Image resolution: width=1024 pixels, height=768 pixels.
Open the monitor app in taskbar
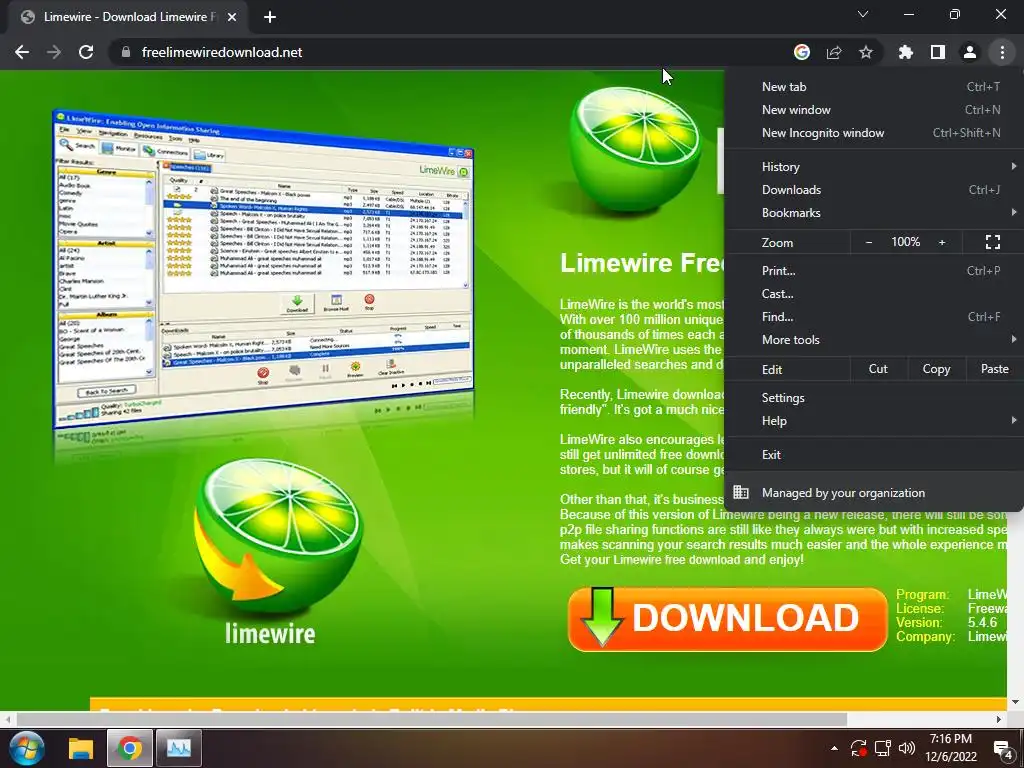(x=178, y=748)
